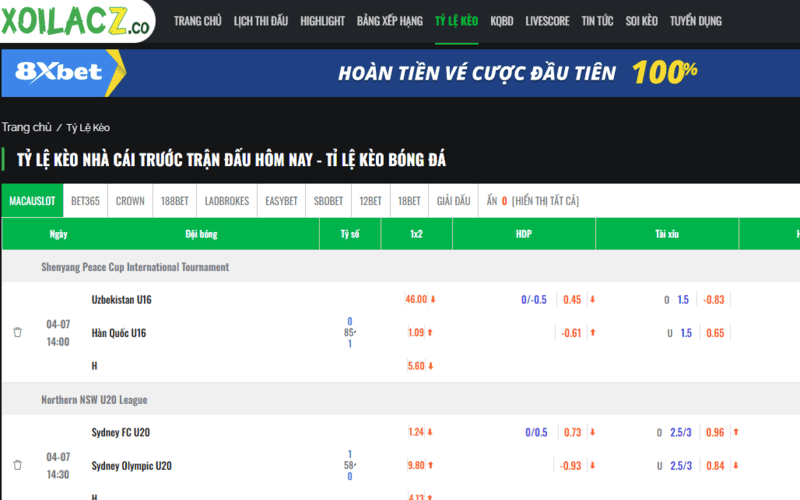Click the Tỷ số column header
The image size is (800, 500).
(350, 234)
